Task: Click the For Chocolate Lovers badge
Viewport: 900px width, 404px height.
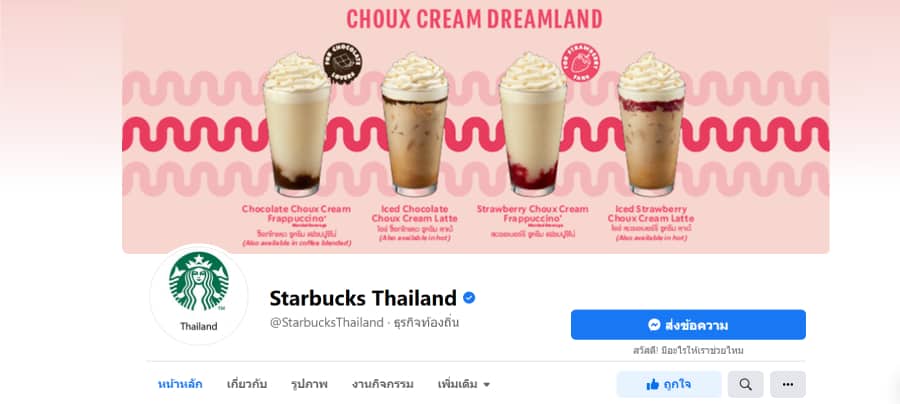Action: coord(343,63)
